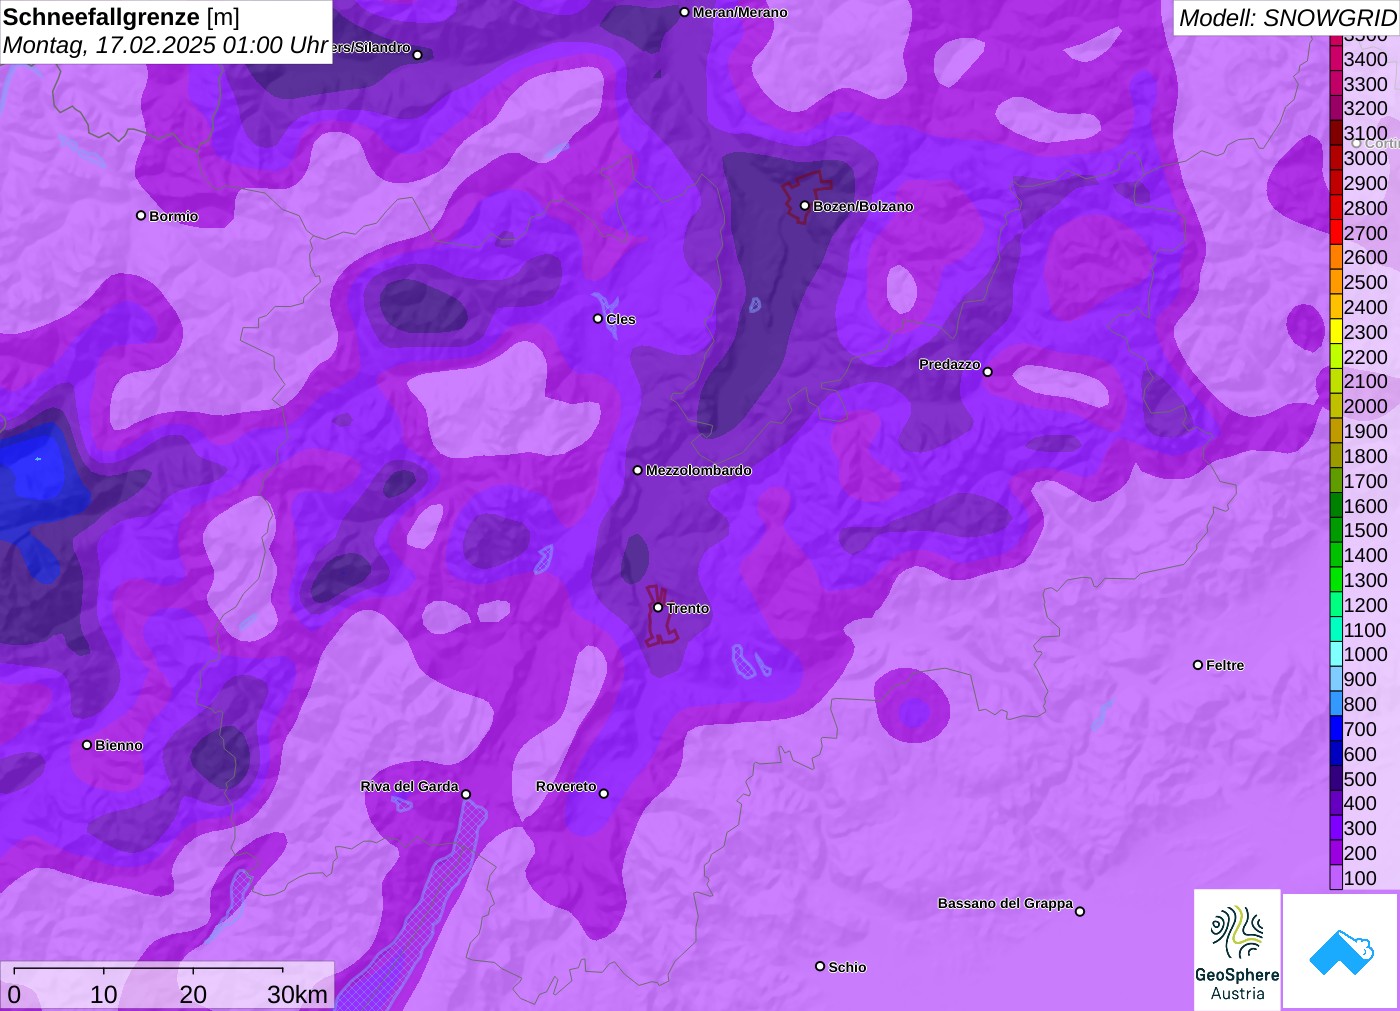Click the Bassano del Grappa marker
This screenshot has width=1400, height=1011.
[1080, 911]
